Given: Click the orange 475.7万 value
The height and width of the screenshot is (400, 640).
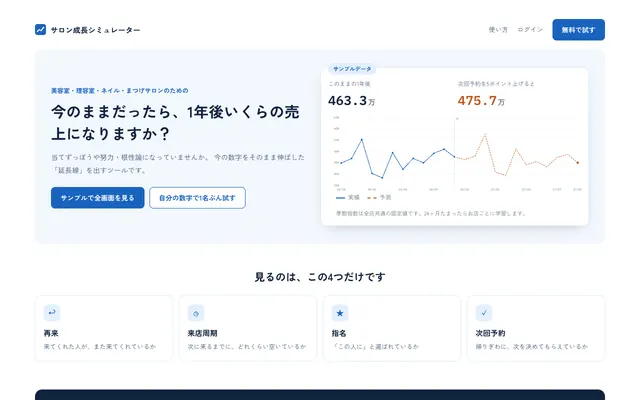Looking at the screenshot, I should coord(481,100).
